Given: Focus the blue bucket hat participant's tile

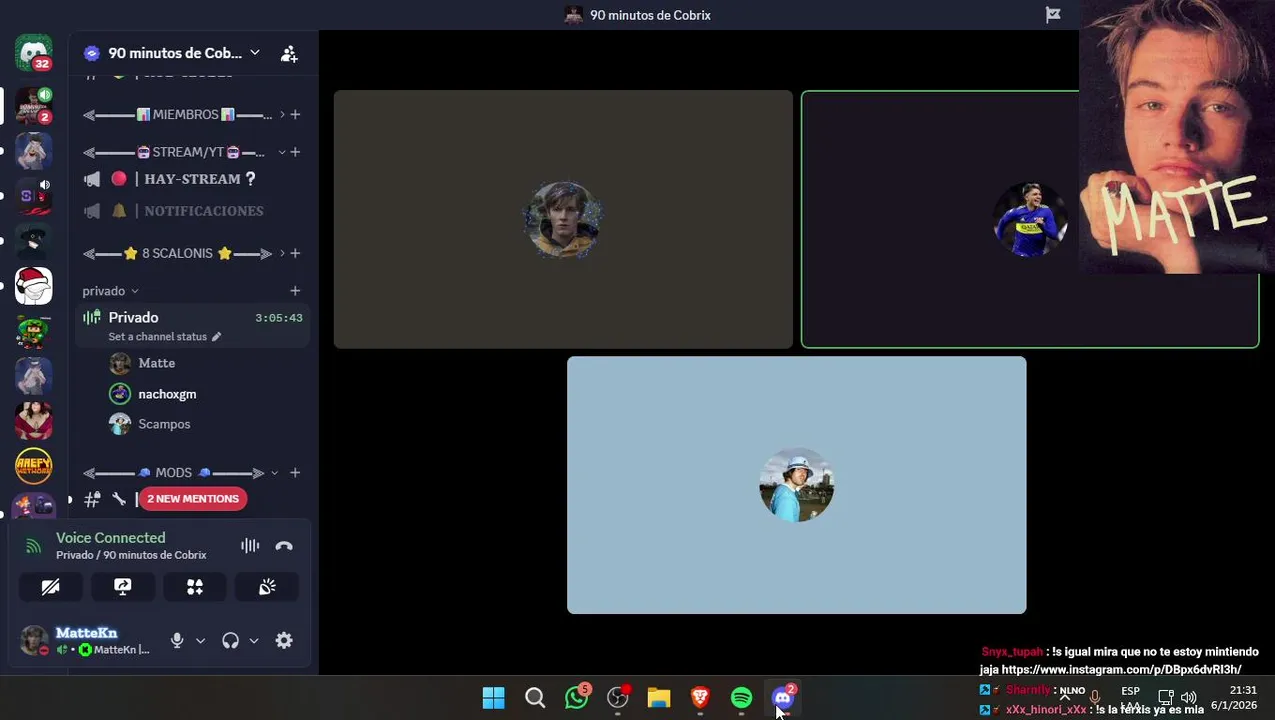Looking at the screenshot, I should 796,485.
